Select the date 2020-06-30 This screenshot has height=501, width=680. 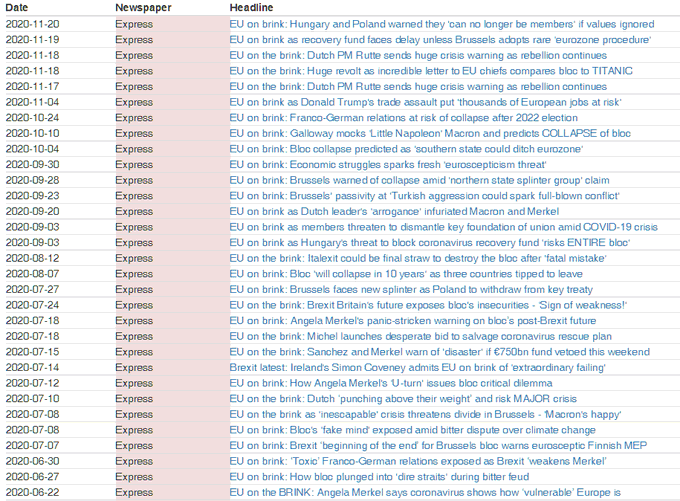click(33, 462)
